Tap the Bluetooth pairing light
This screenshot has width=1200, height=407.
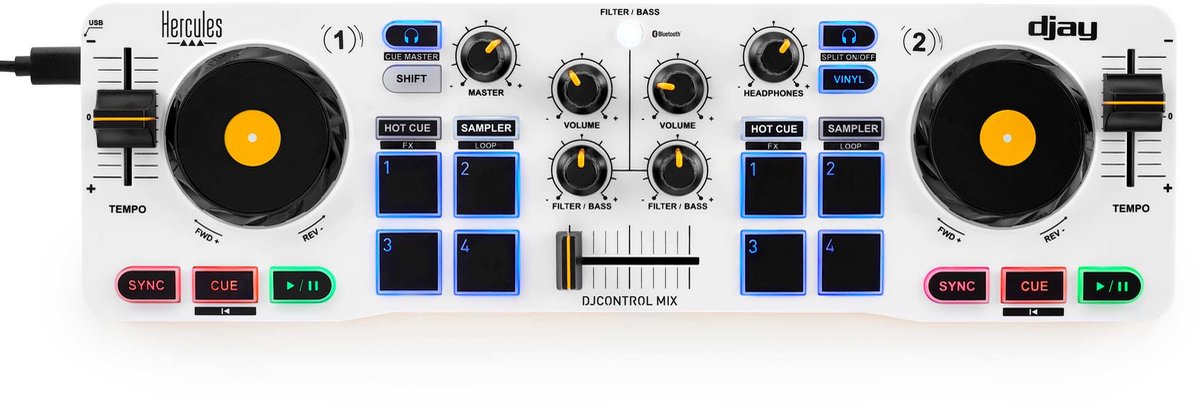coord(629,34)
